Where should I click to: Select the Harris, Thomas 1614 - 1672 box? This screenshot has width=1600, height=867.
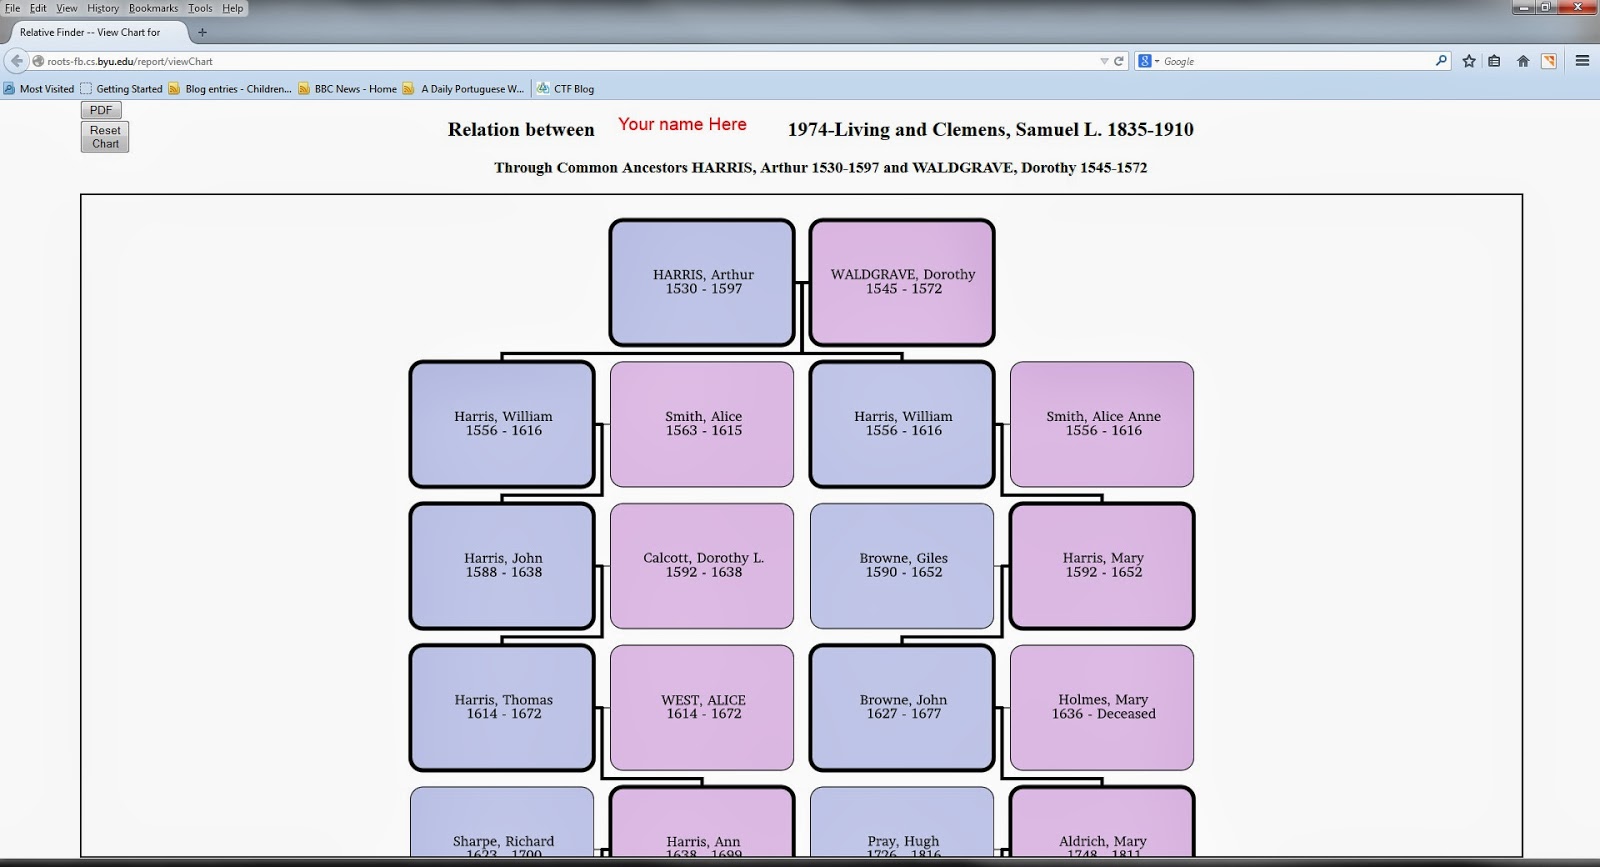(502, 708)
